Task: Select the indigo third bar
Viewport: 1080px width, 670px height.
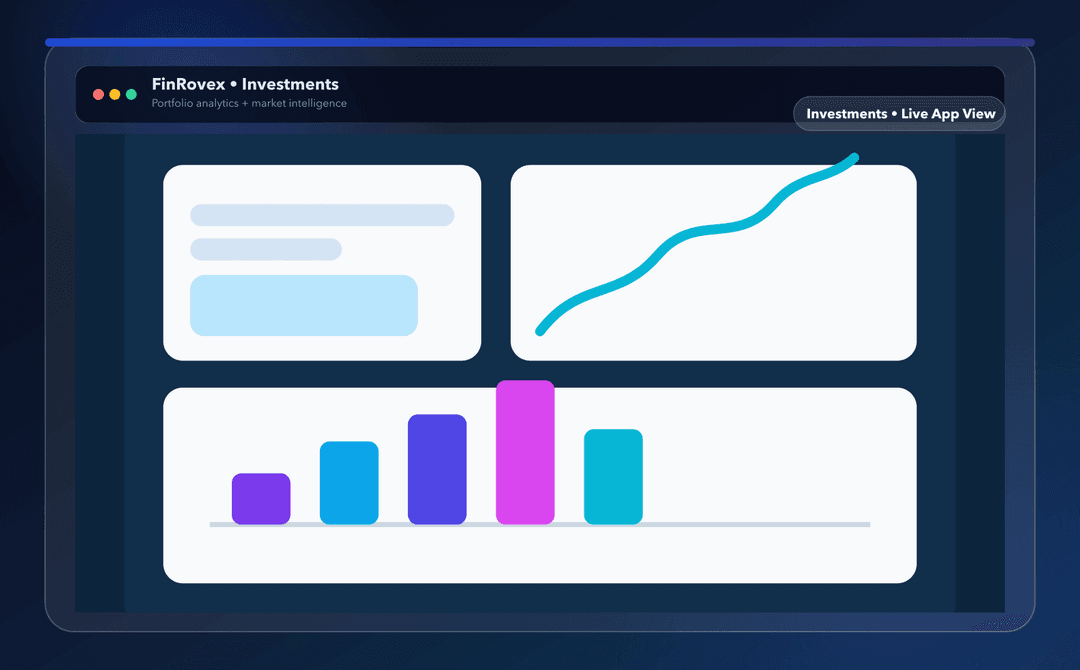Action: point(437,468)
